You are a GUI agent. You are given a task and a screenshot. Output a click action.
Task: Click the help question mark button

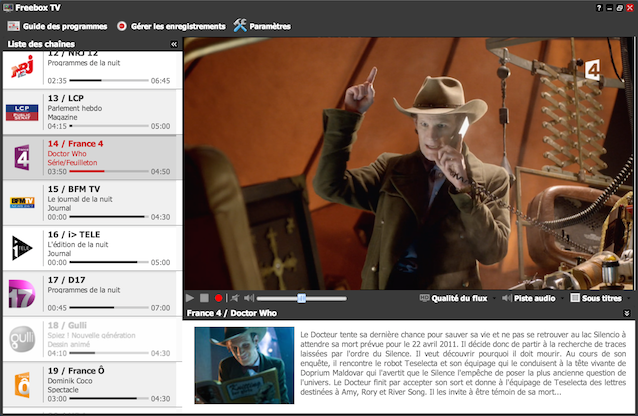coord(599,8)
